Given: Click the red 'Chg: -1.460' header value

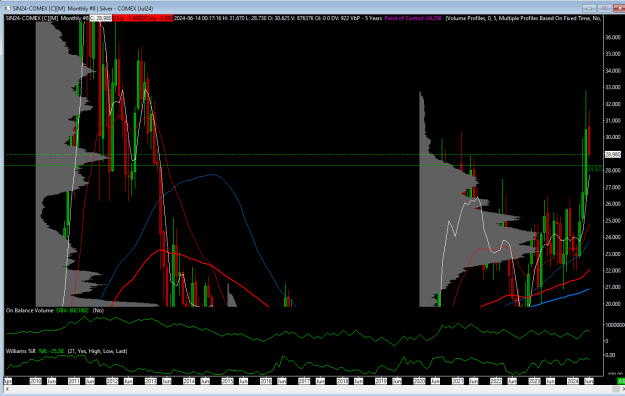Looking at the screenshot, I should (x=126, y=18).
